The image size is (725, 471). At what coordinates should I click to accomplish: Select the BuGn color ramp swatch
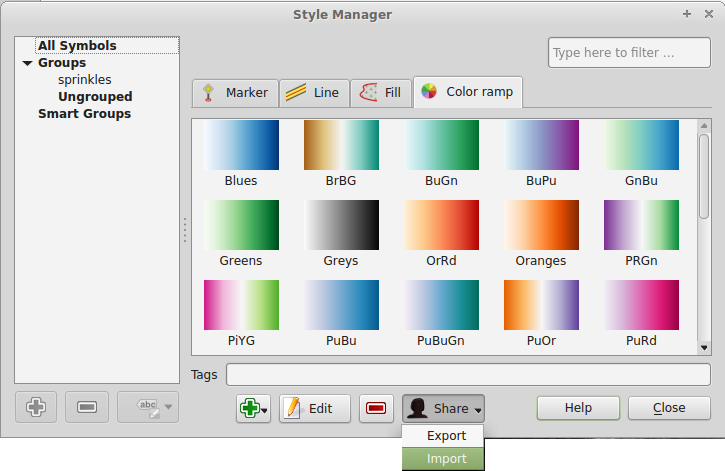442,145
